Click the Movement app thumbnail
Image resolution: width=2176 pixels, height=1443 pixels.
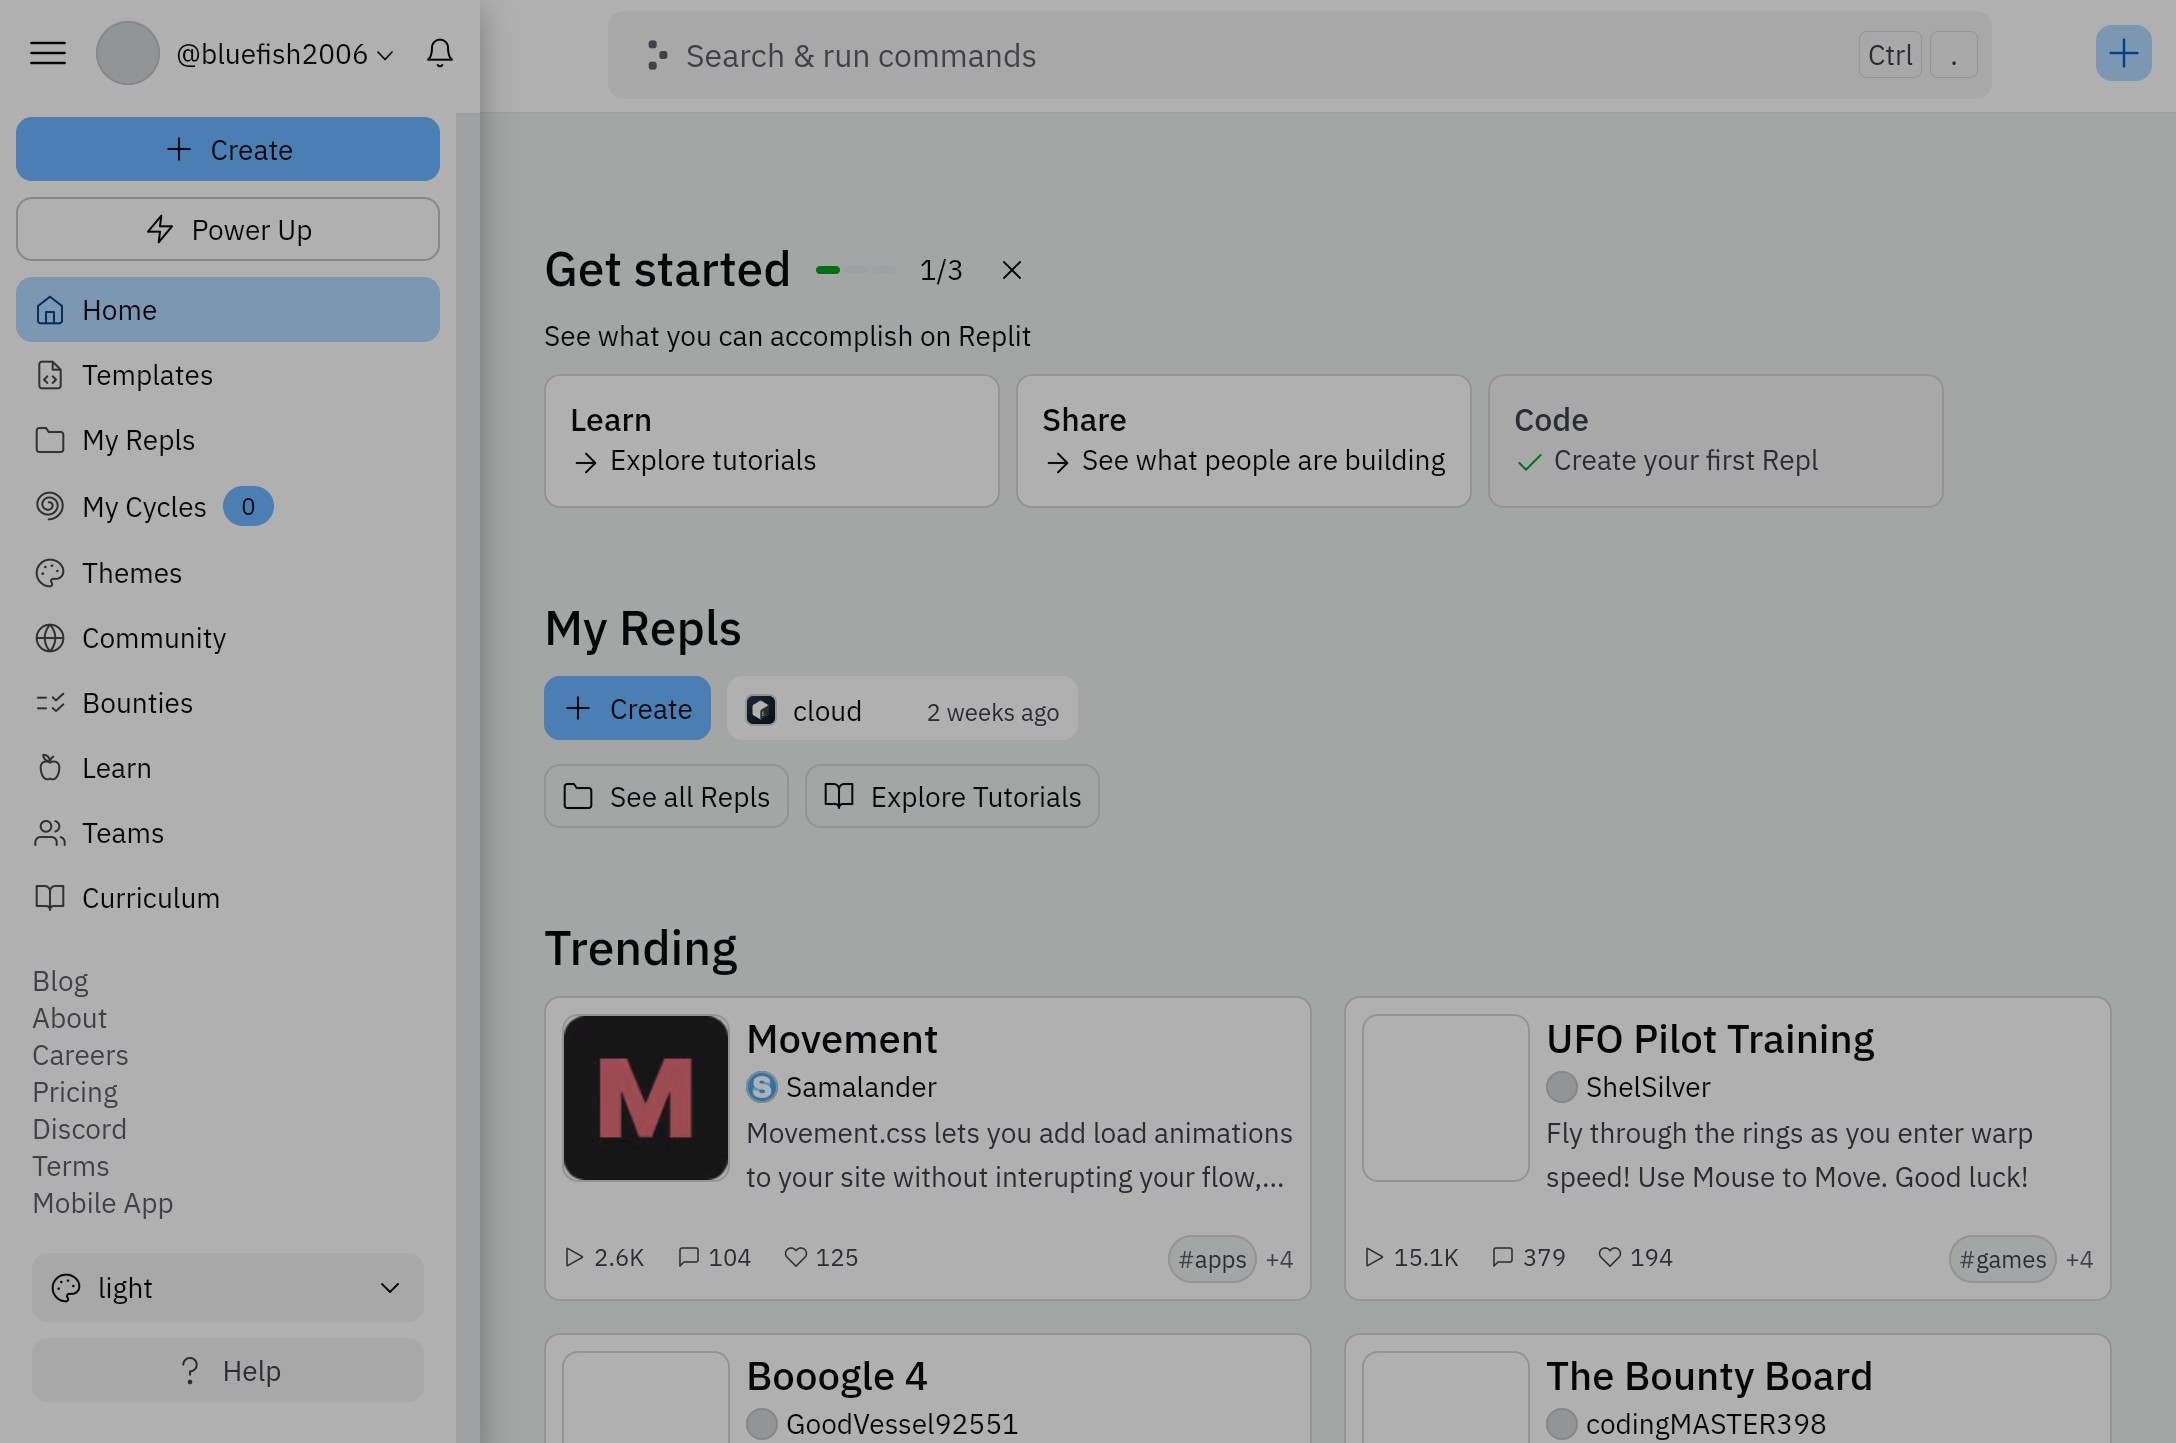tap(646, 1098)
